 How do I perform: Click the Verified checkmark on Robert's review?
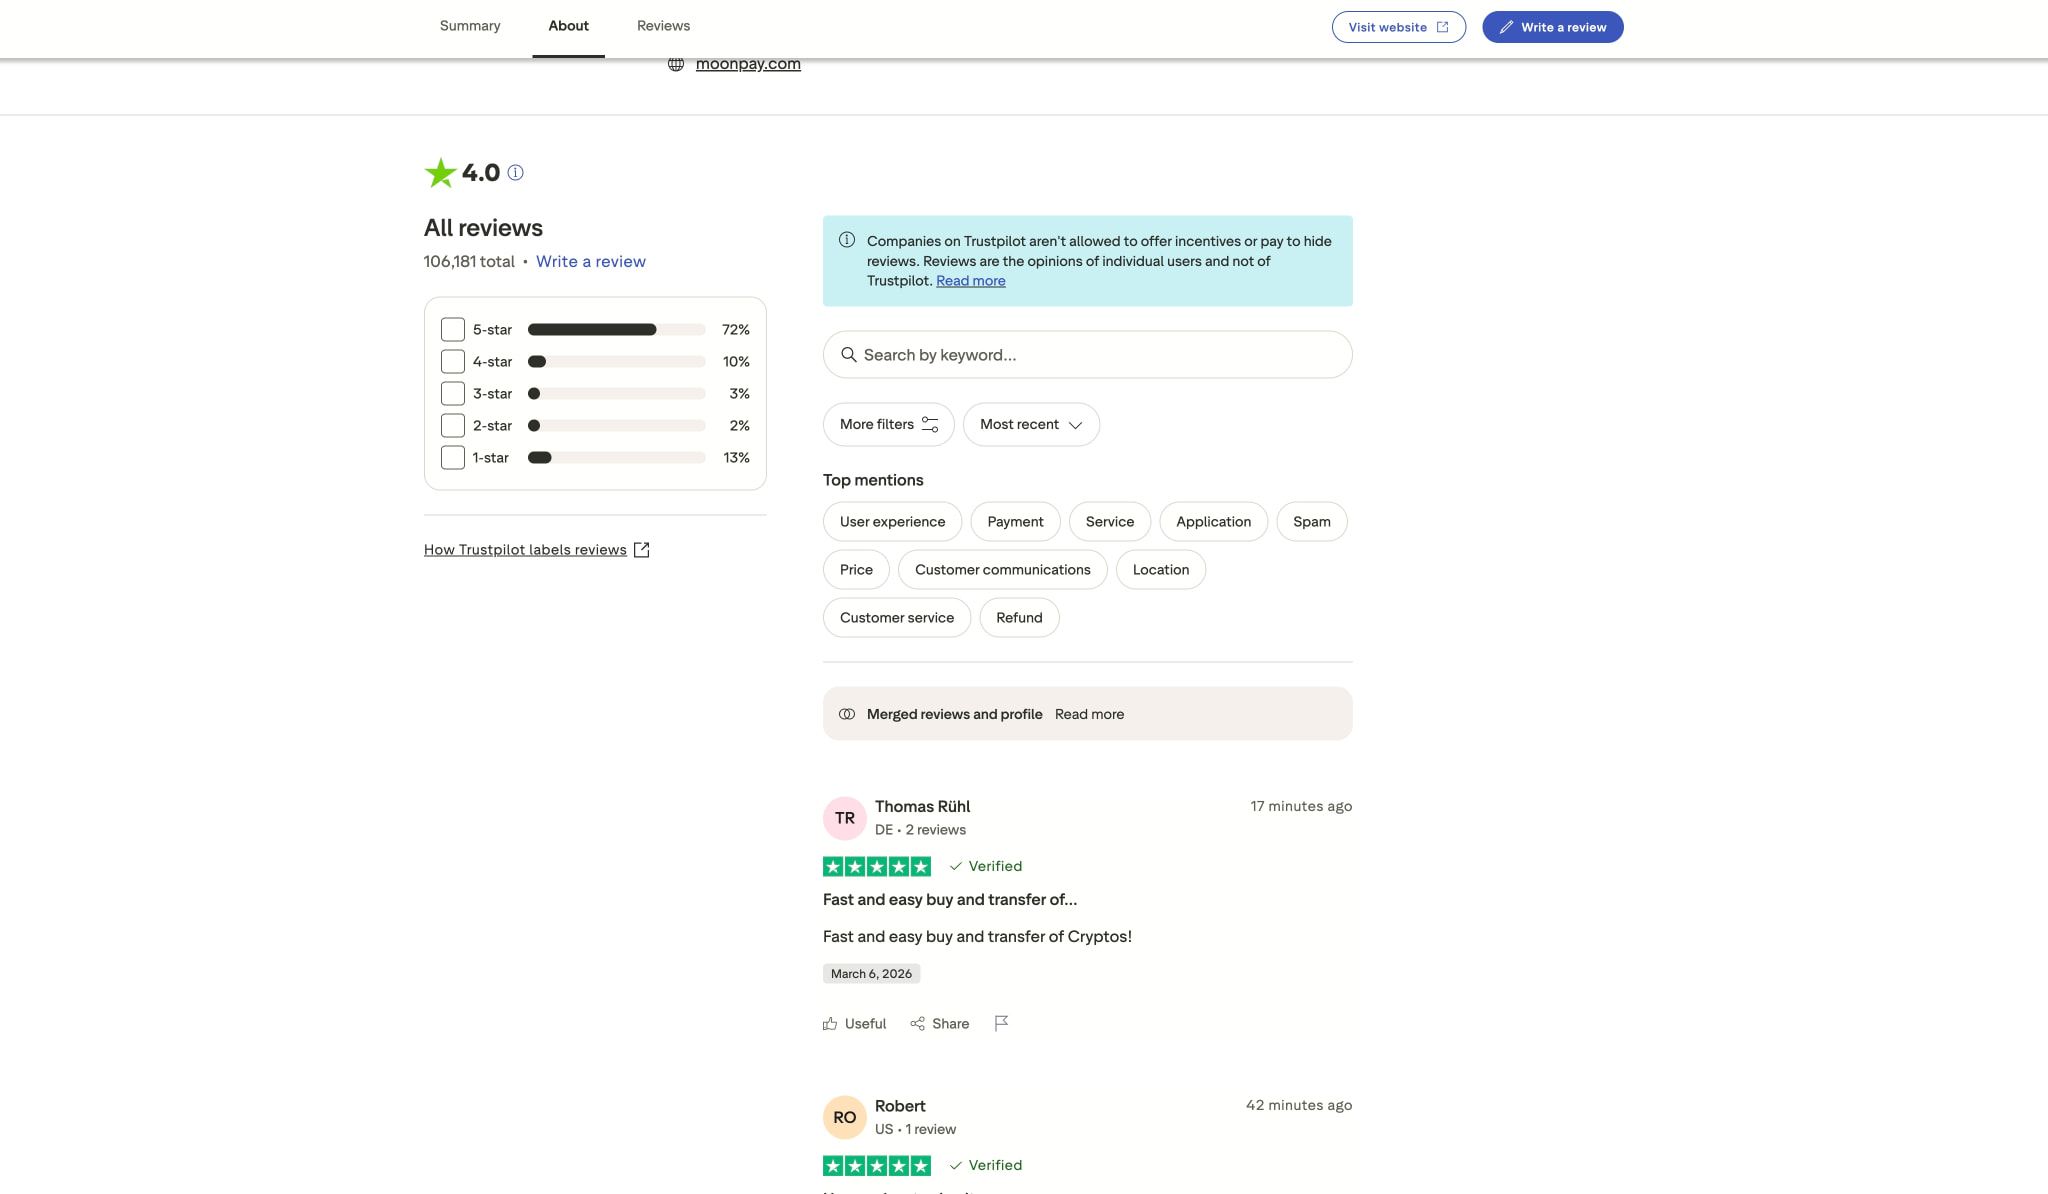tap(956, 1165)
